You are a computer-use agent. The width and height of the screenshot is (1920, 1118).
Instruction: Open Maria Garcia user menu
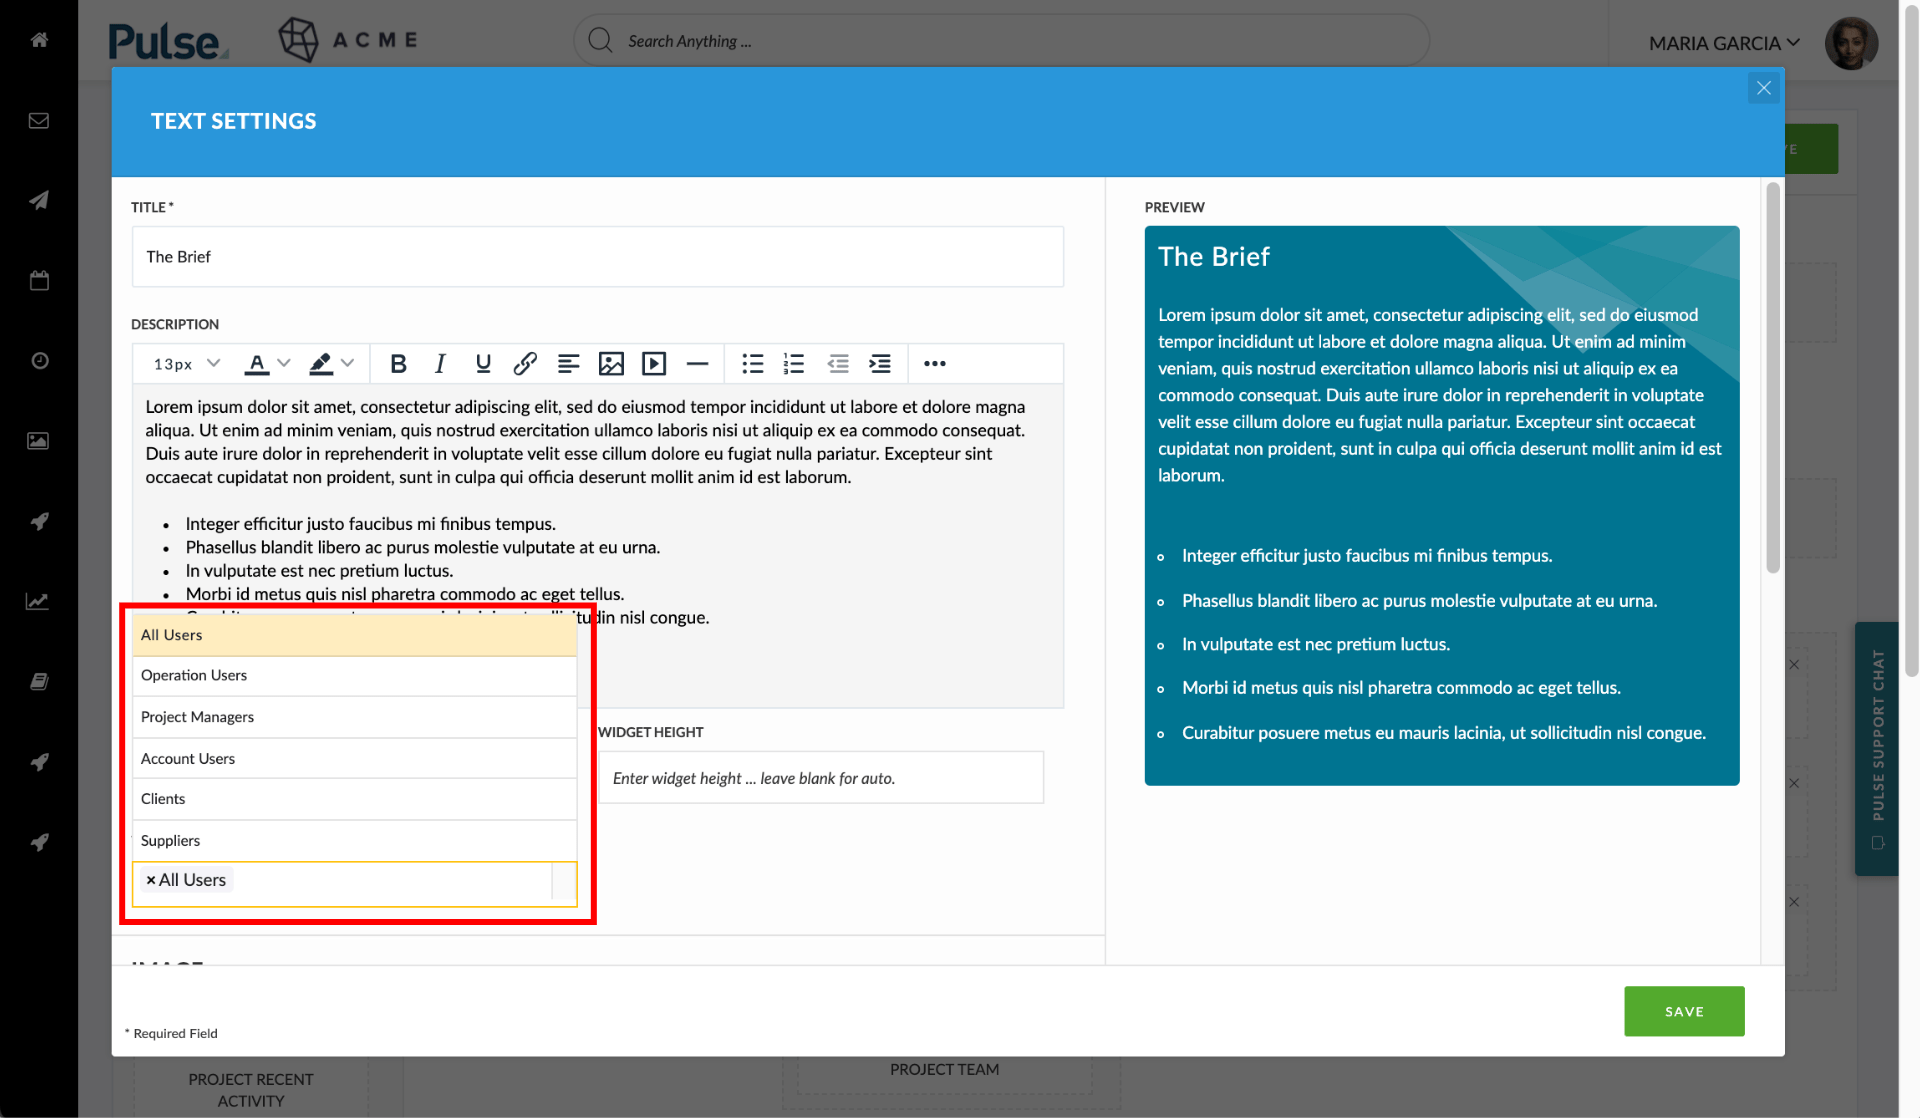click(x=1724, y=43)
